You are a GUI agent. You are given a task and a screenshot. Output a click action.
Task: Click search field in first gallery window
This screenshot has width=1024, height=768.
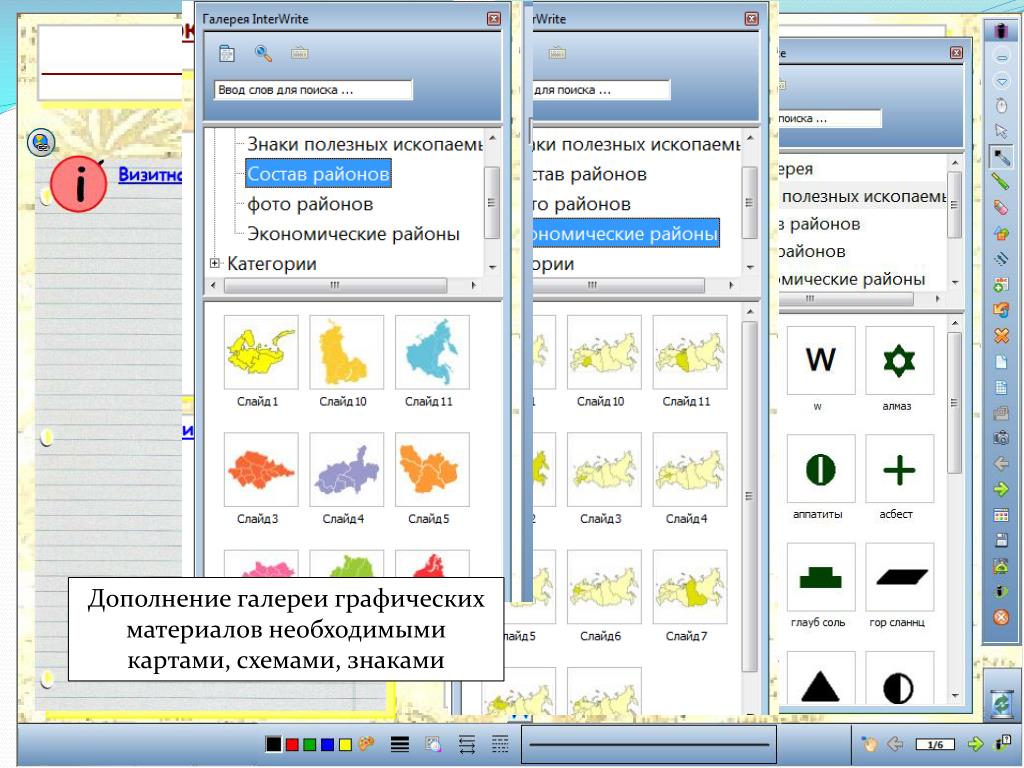[x=313, y=90]
